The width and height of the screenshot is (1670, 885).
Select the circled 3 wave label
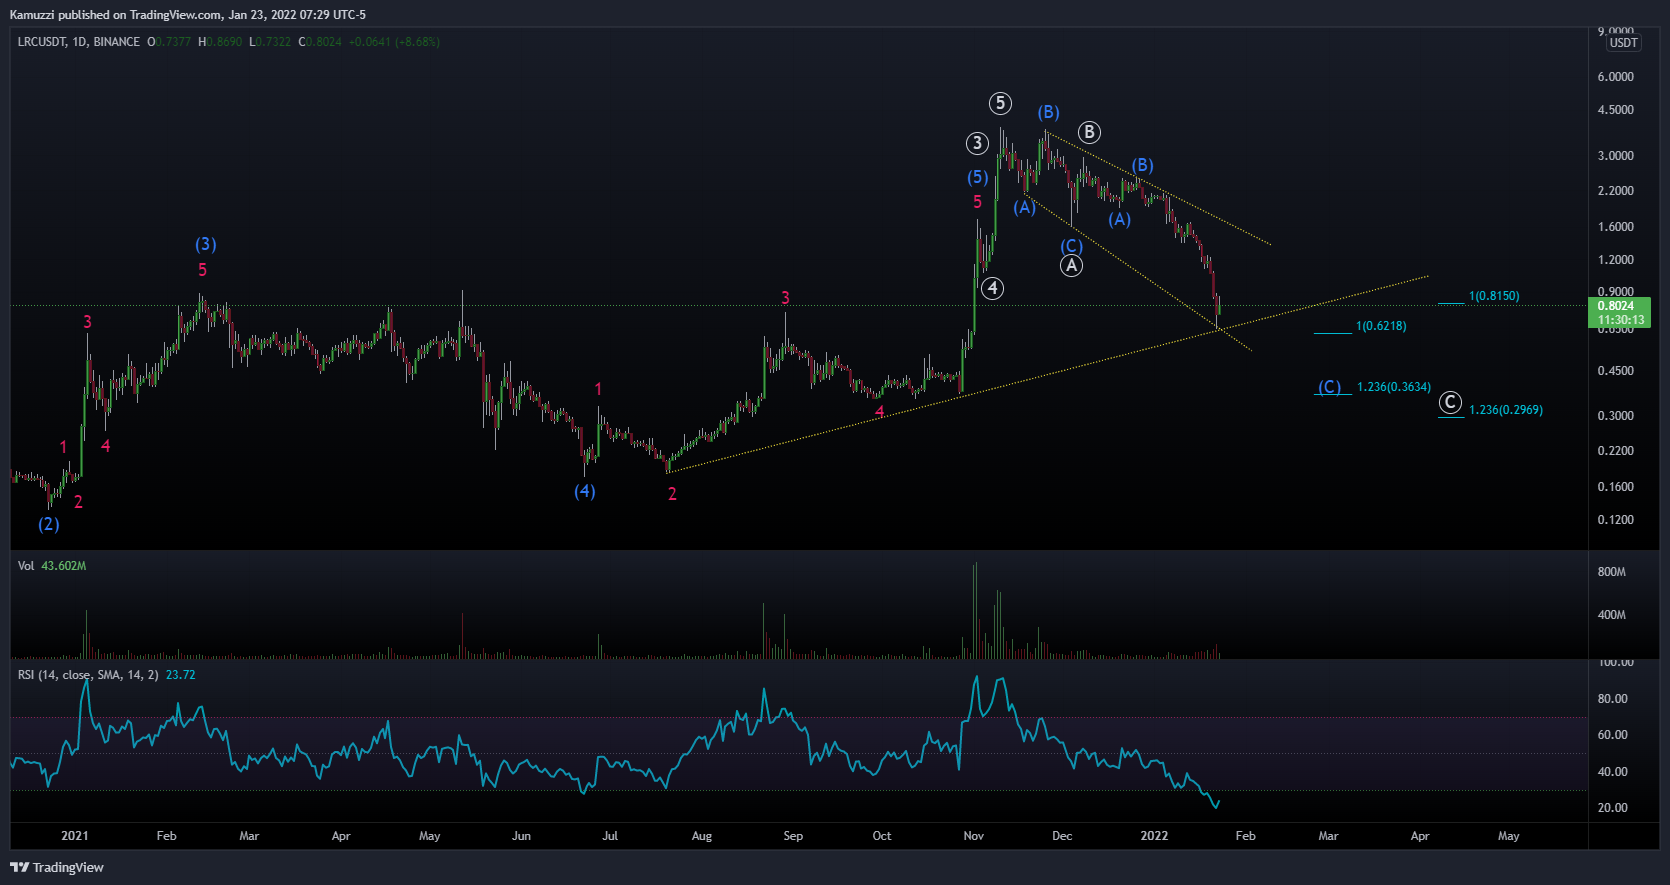(977, 143)
